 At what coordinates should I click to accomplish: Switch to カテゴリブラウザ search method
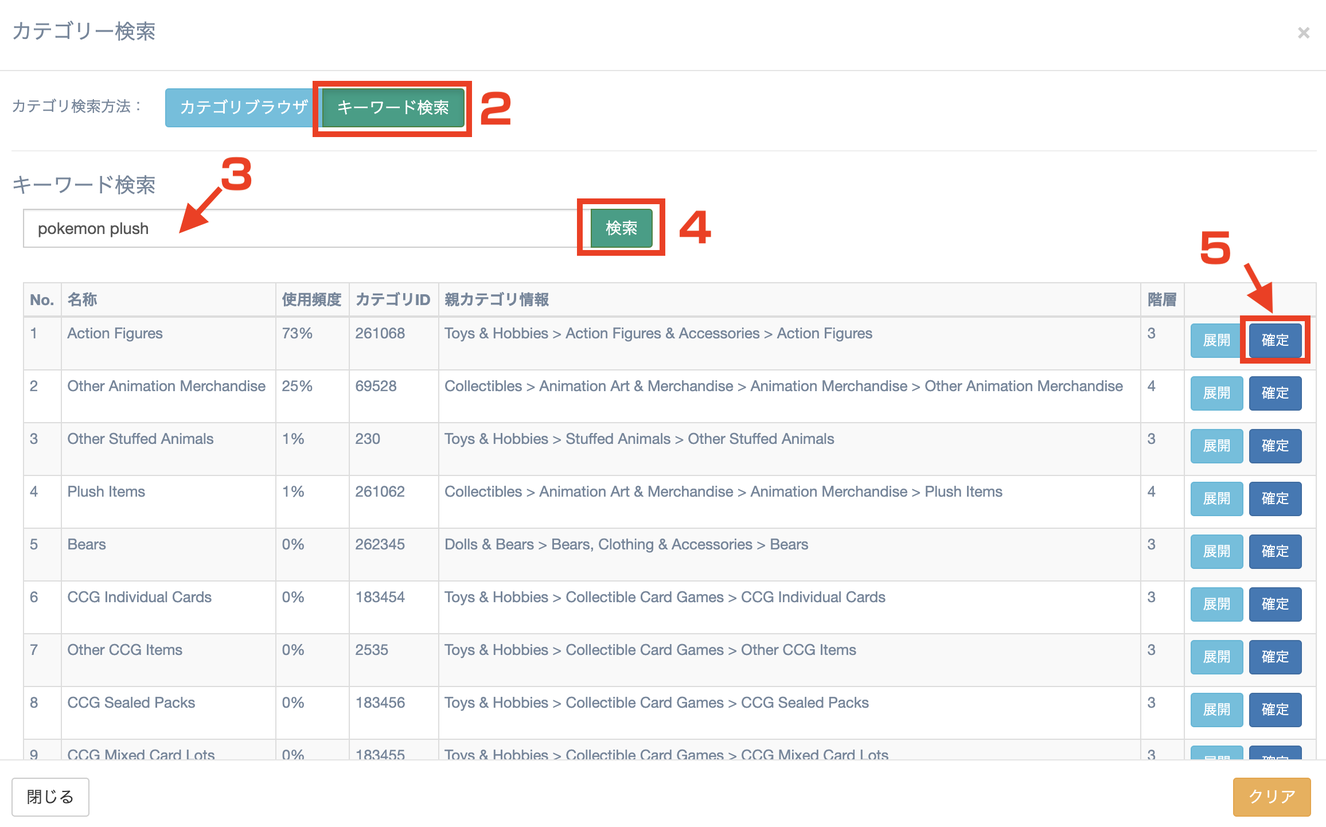click(243, 107)
